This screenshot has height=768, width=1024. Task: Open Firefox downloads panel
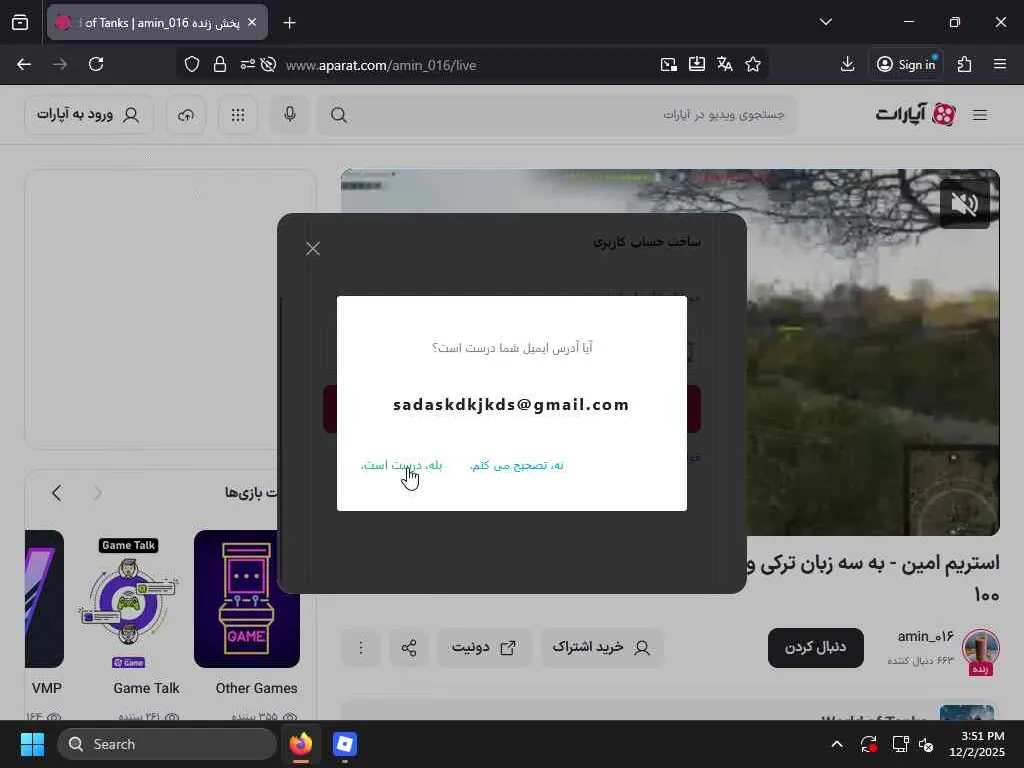click(x=847, y=64)
